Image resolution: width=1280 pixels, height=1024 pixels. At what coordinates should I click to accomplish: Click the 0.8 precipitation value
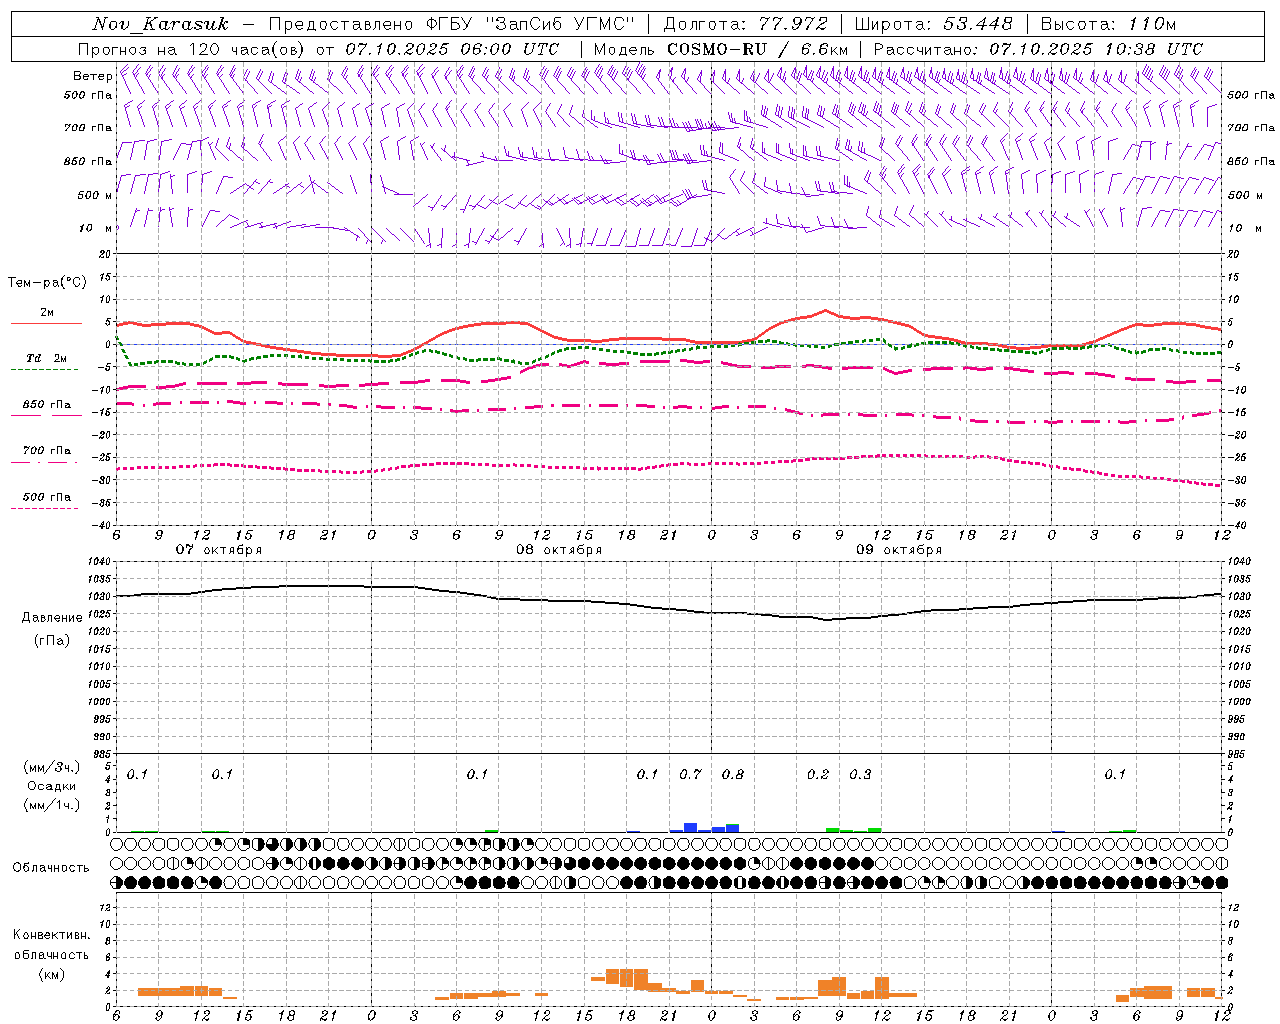tap(733, 774)
